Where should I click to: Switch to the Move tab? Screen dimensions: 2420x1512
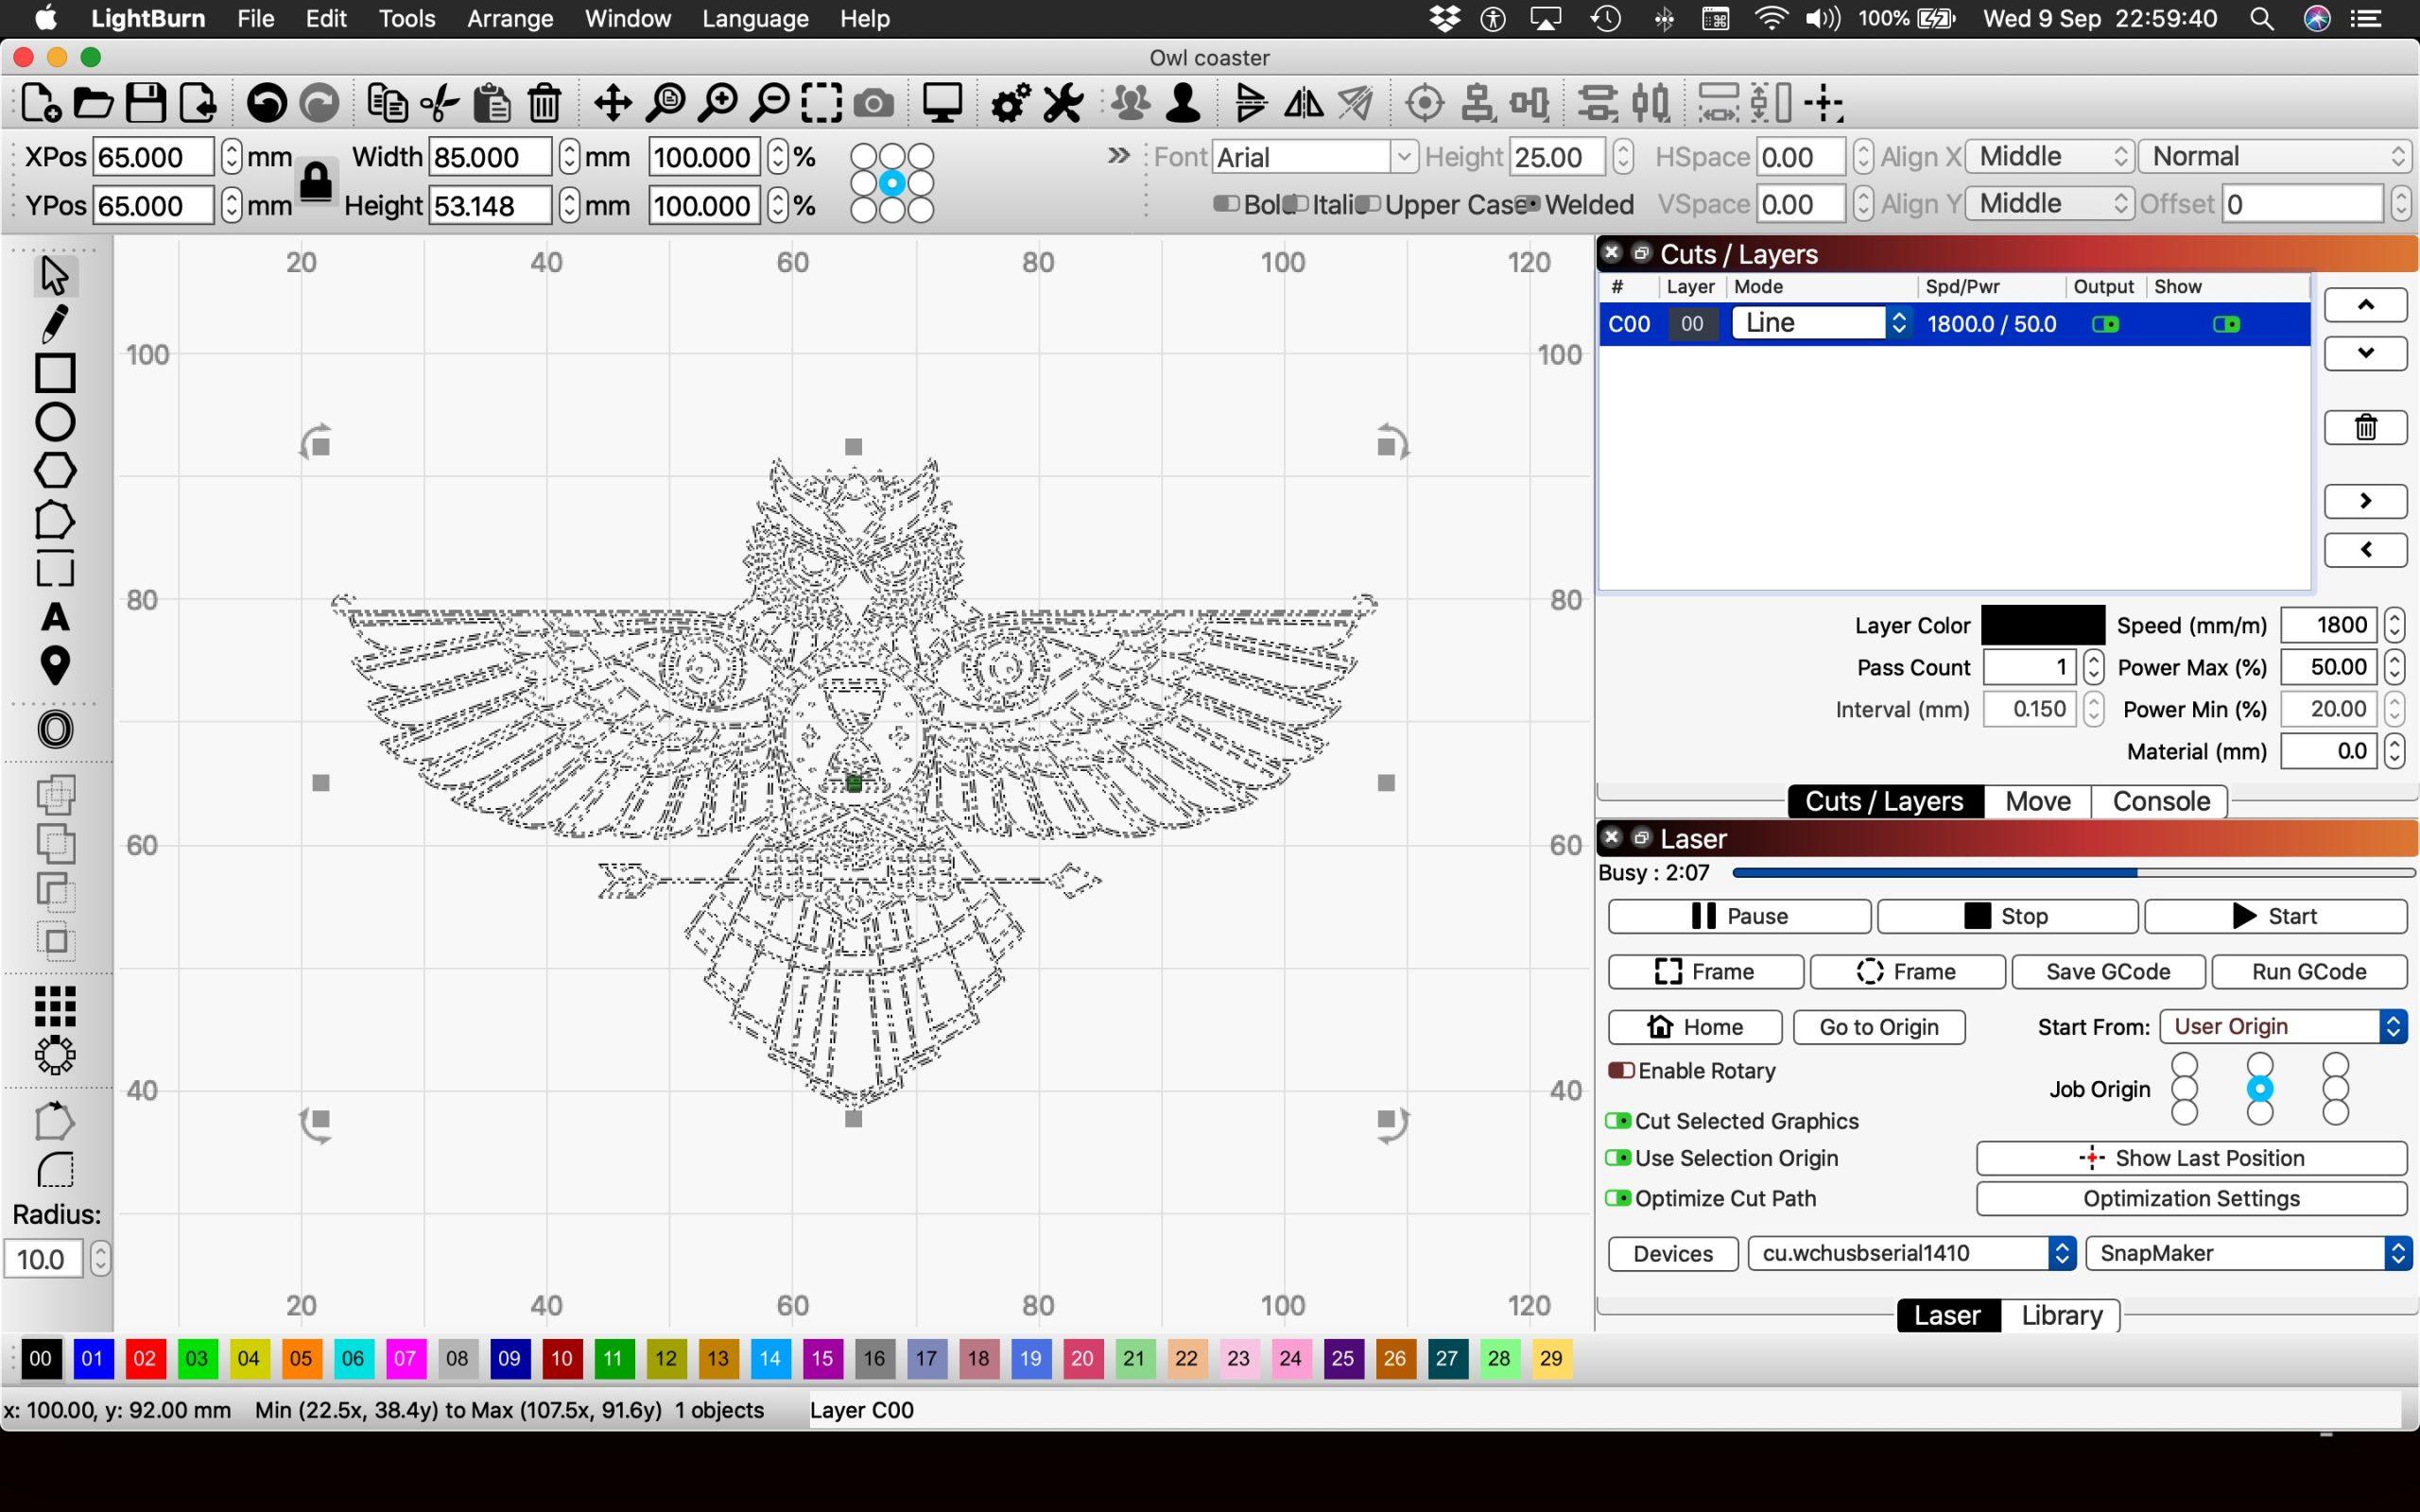point(2037,802)
